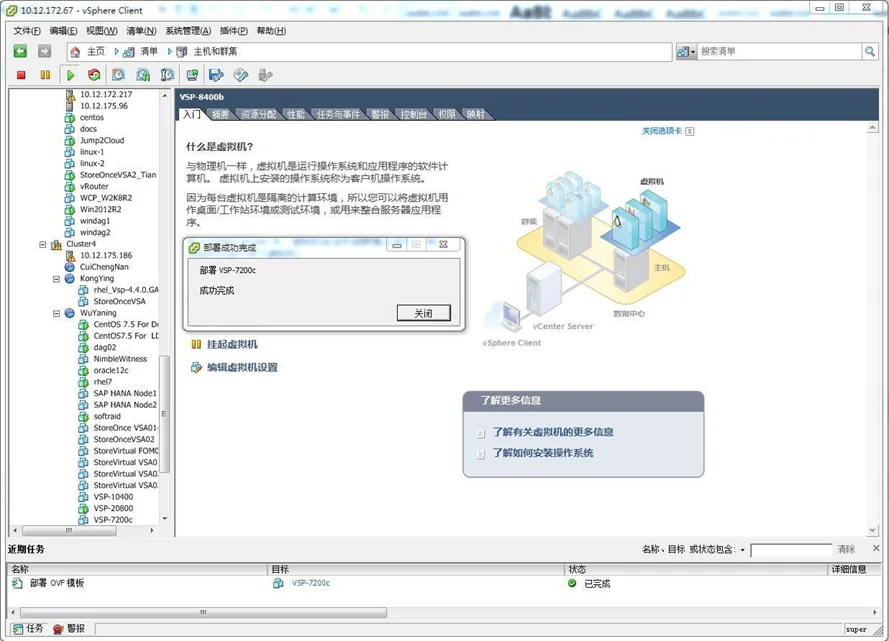The width and height of the screenshot is (889, 641).
Task: Switch to the 任务与事件 tab
Action: (x=338, y=114)
